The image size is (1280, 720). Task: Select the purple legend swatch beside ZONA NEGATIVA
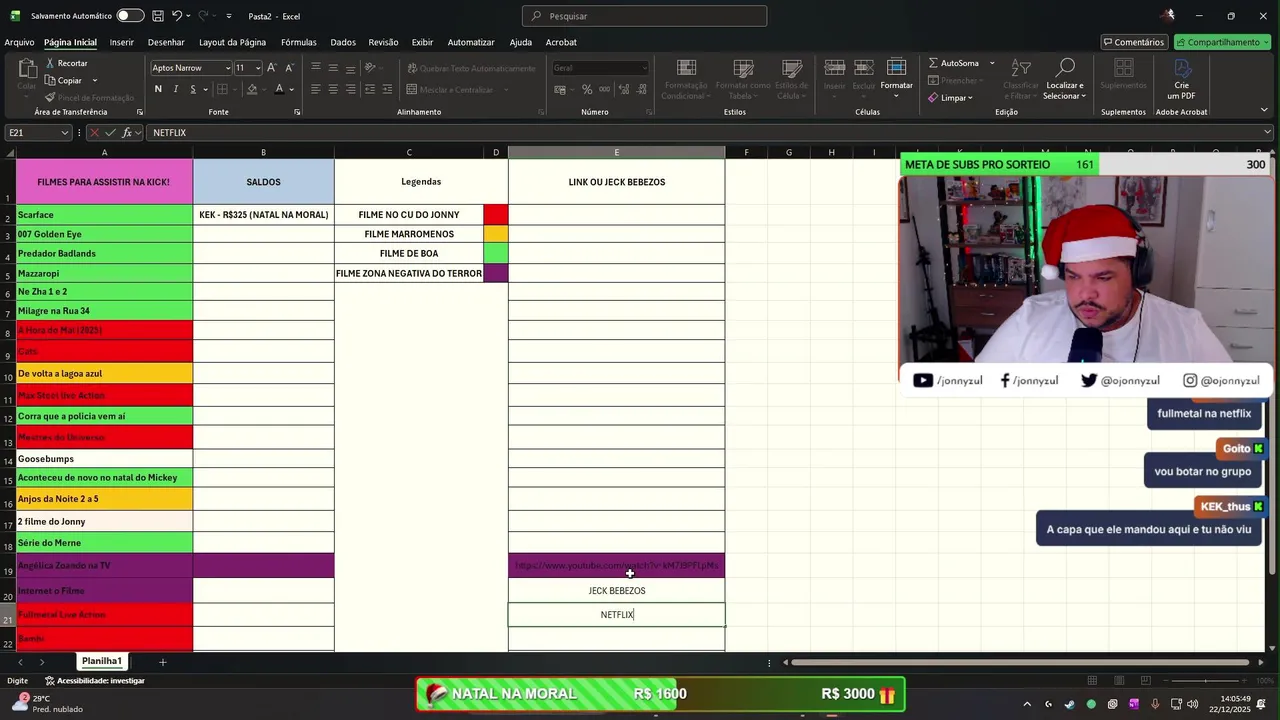pyautogui.click(x=496, y=273)
